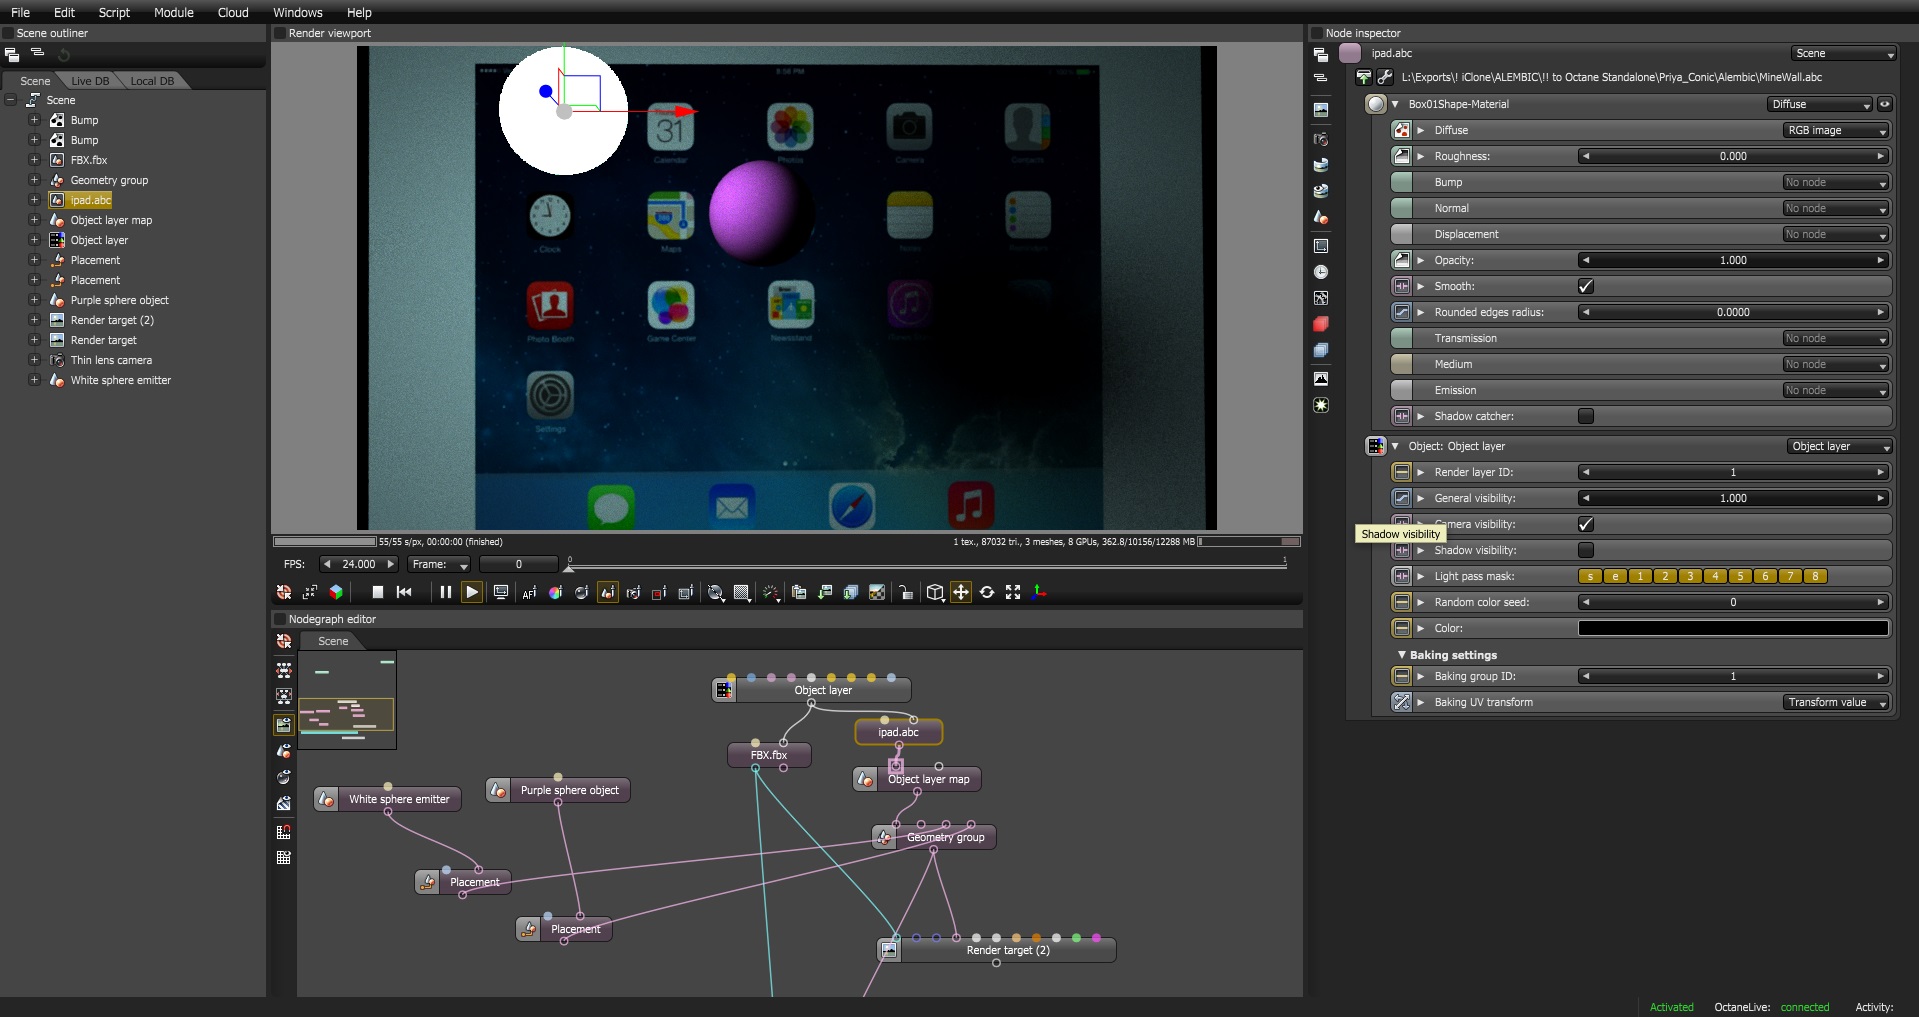
Task: Expand the Geometry group tree item
Action: [34, 180]
